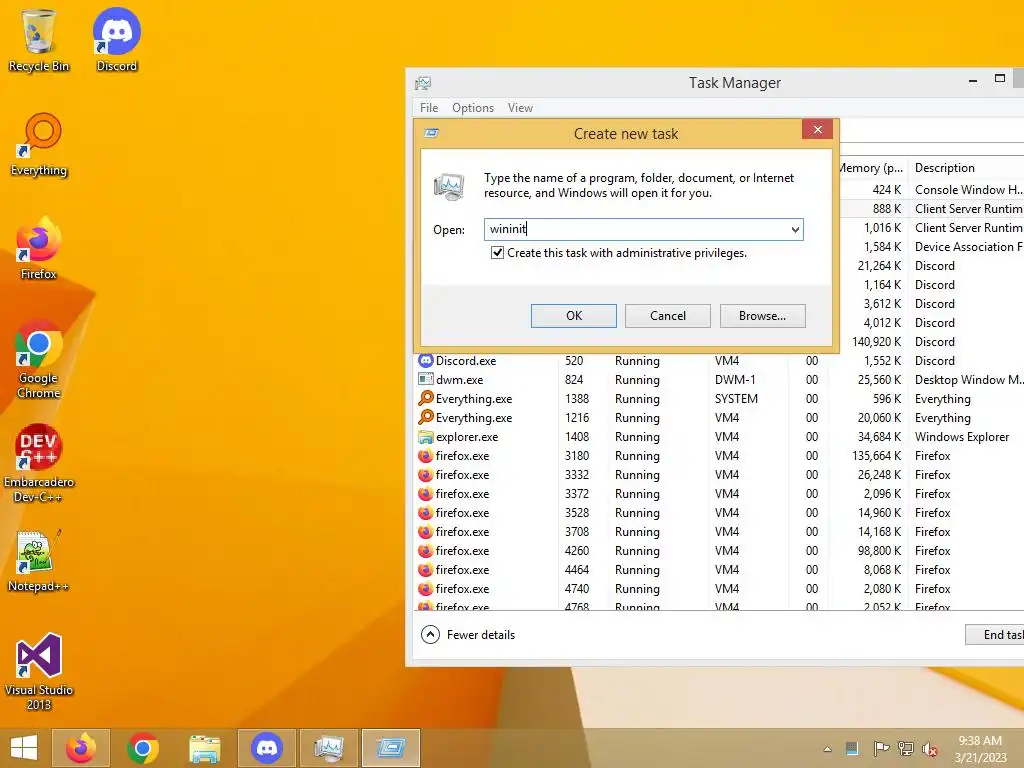This screenshot has width=1024, height=768.
Task: Select the Notepad++ desktop icon
Action: coord(39,561)
